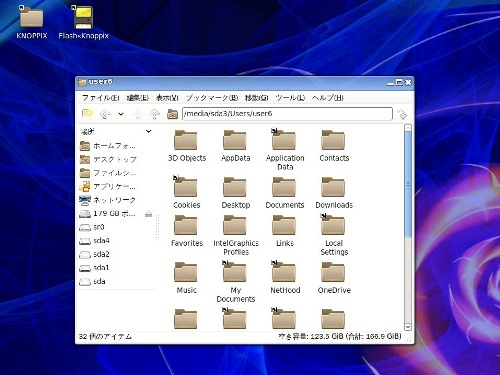500x375 pixels.
Task: Eject the 179 GB volume
Action: (149, 214)
